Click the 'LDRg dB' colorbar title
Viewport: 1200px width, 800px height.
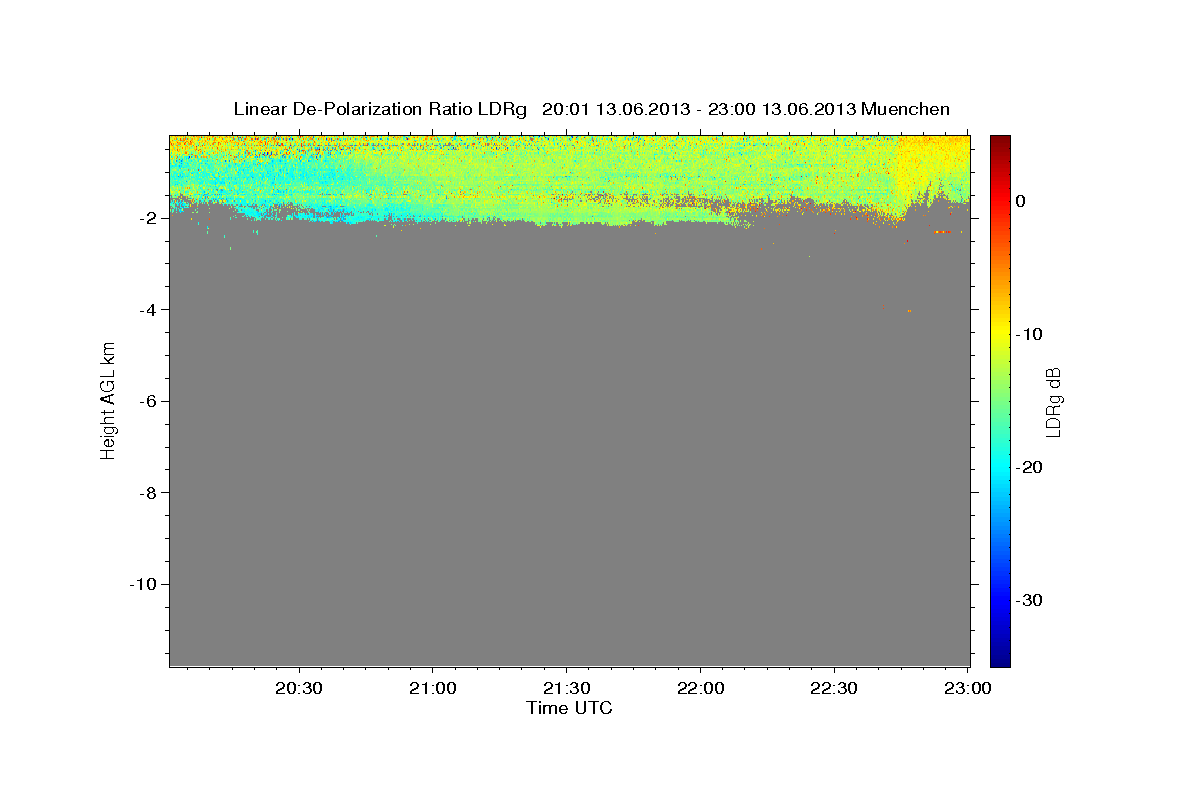(x=1053, y=401)
